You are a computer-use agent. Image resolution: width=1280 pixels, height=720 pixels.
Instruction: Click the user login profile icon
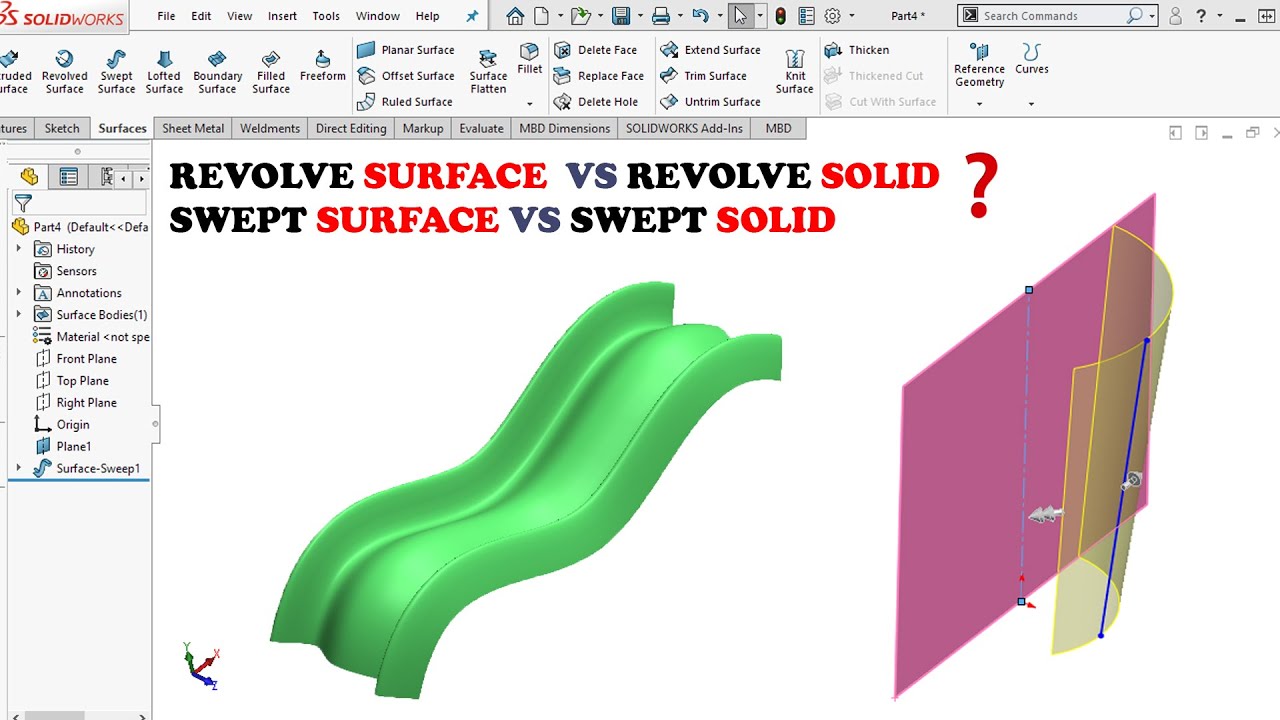(x=1175, y=16)
